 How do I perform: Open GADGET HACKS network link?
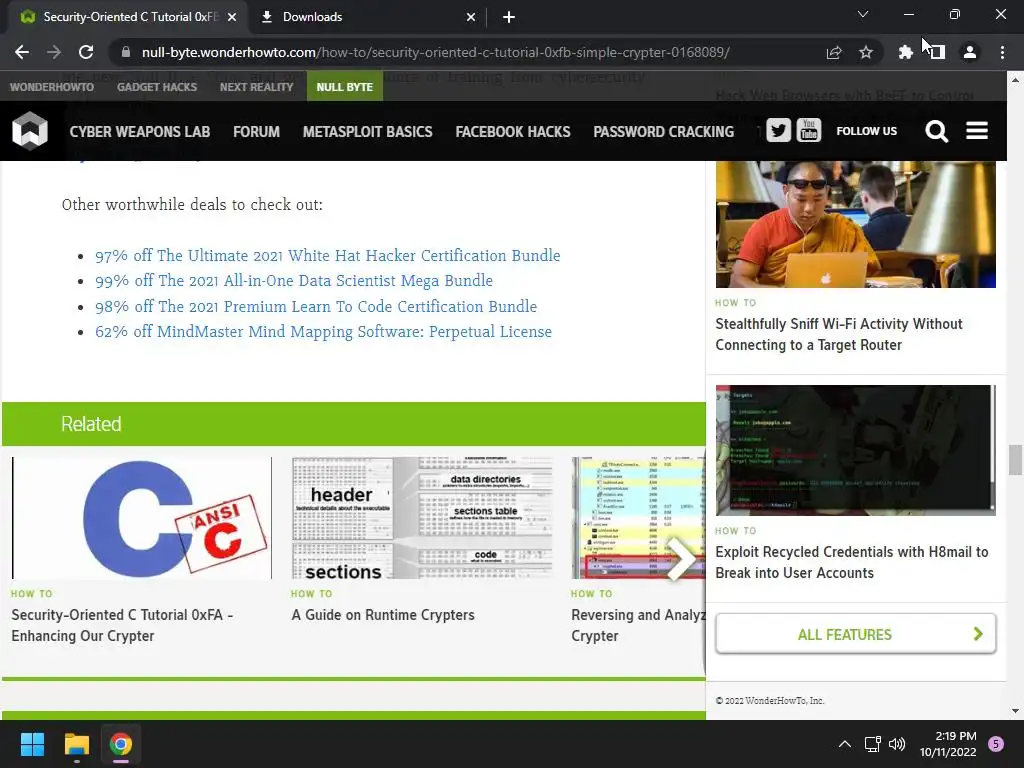tap(157, 87)
